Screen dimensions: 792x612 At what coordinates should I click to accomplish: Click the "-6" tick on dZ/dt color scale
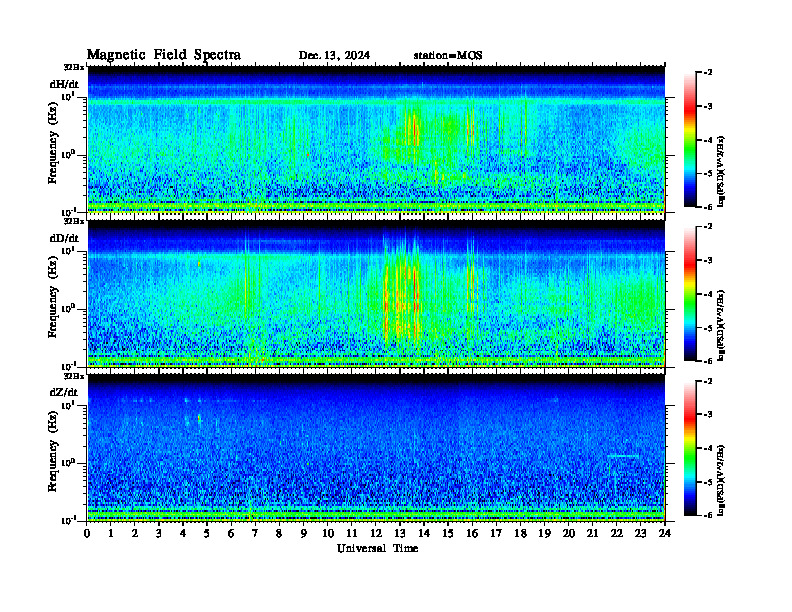pos(708,515)
